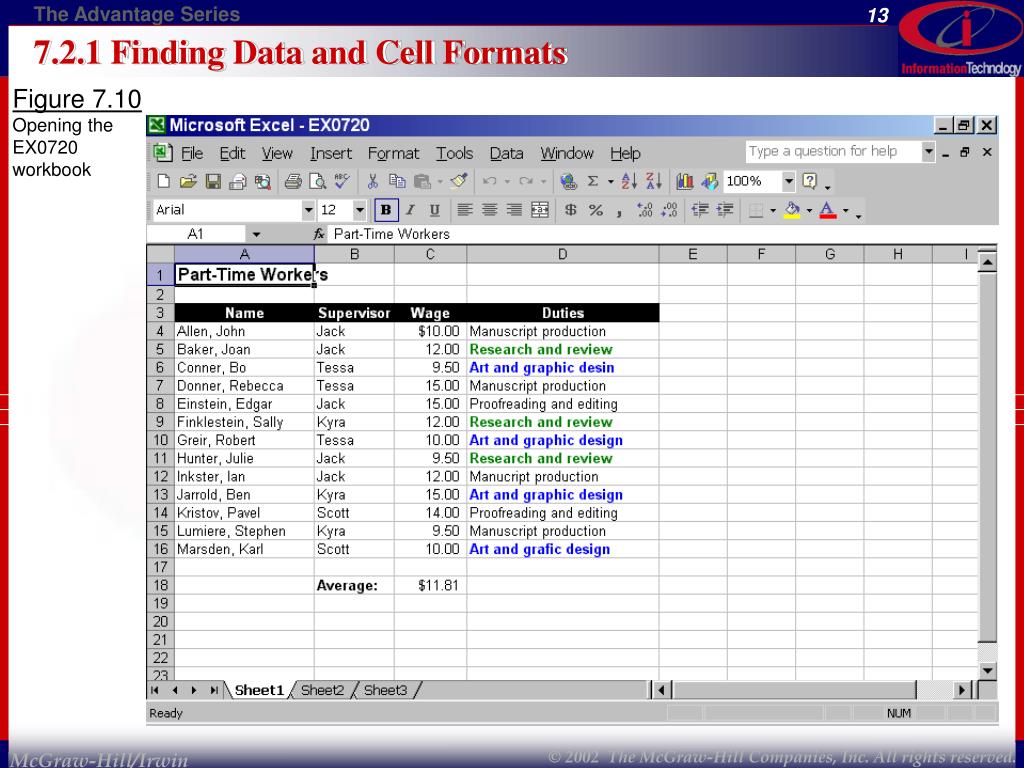Undo the last action

click(490, 182)
